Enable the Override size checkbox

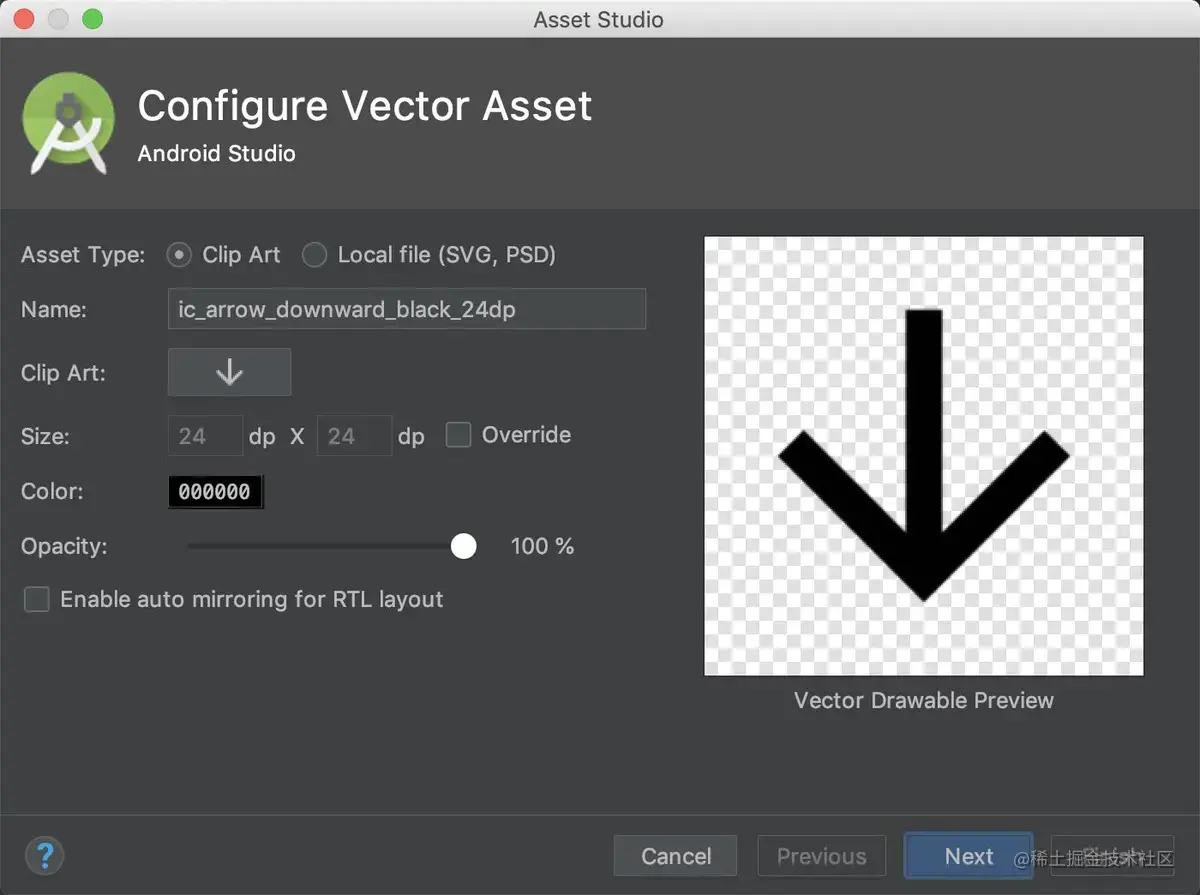(x=458, y=434)
